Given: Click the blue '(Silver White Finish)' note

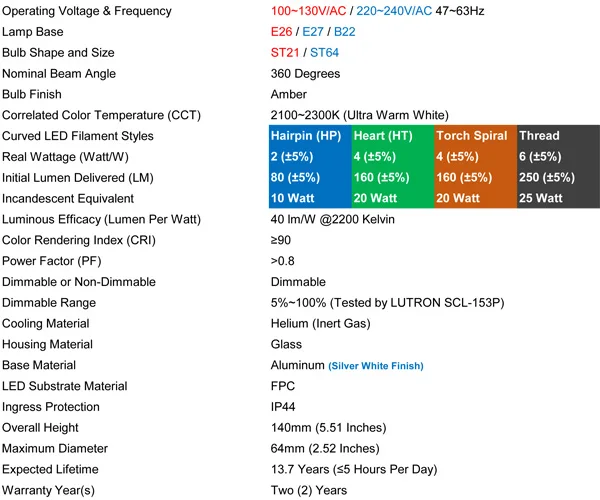Looking at the screenshot, I should pyautogui.click(x=376, y=366).
